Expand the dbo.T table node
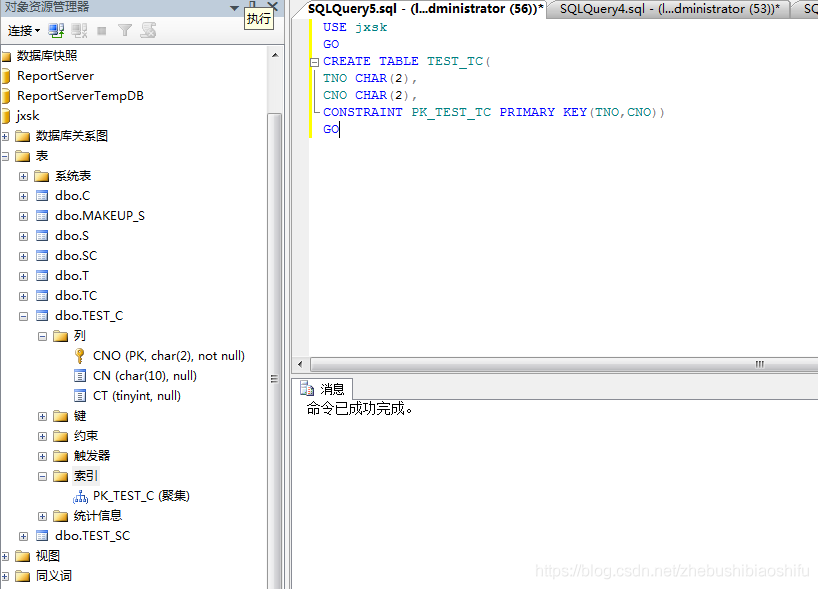This screenshot has height=589, width=818. 23,276
